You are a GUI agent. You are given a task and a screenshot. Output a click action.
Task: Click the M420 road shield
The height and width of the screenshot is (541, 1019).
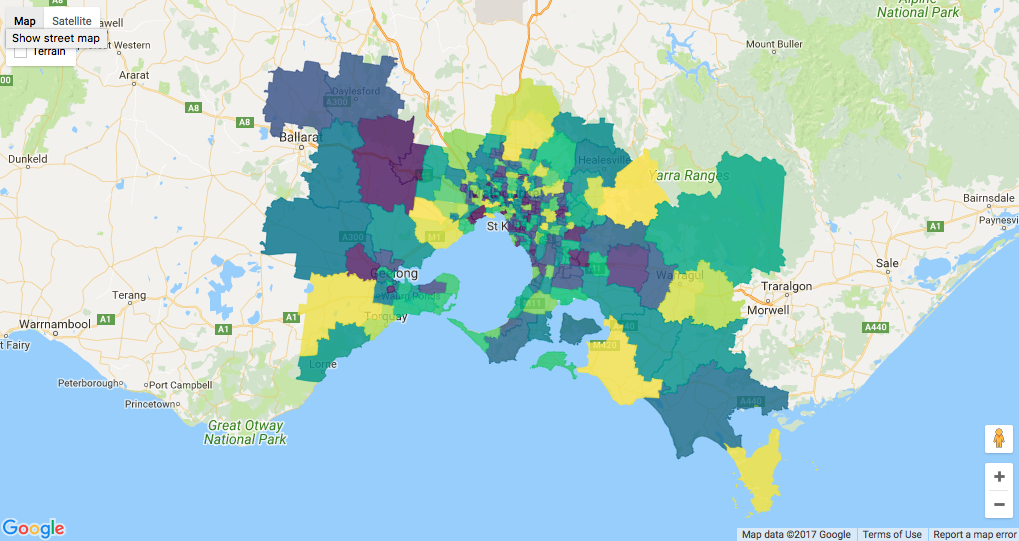604,345
